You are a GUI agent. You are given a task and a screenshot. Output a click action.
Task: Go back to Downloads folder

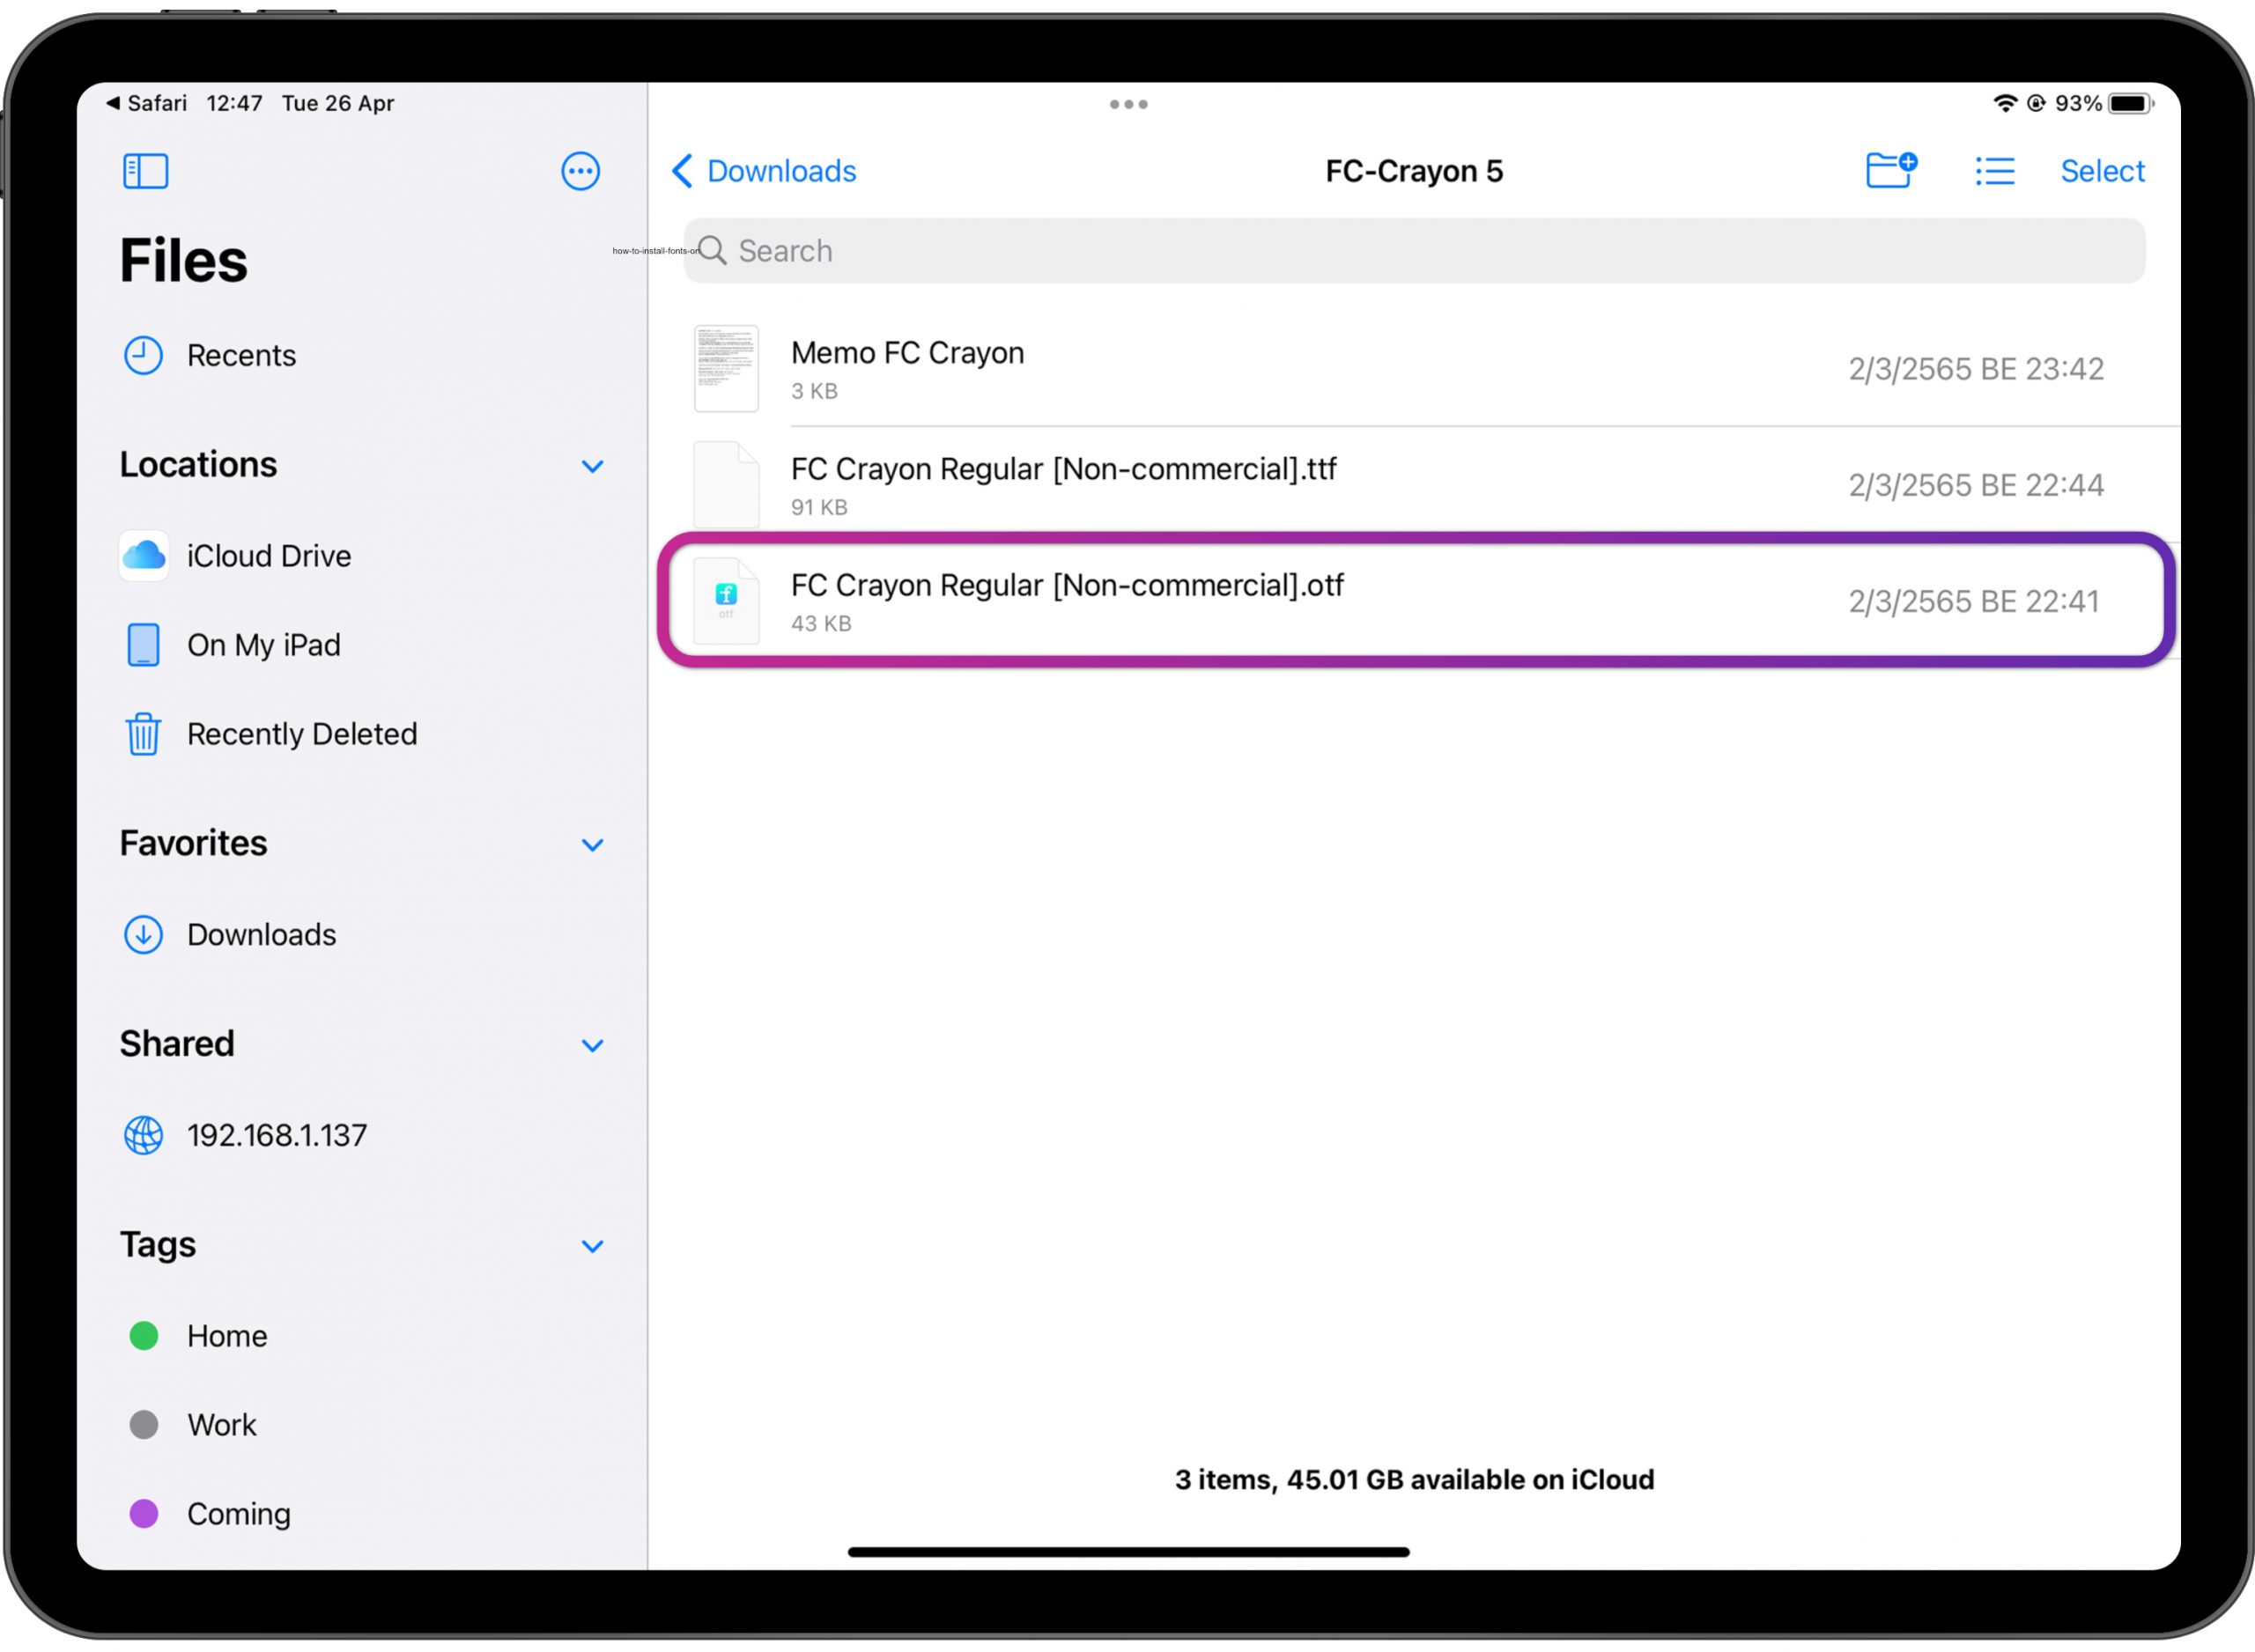tap(764, 171)
